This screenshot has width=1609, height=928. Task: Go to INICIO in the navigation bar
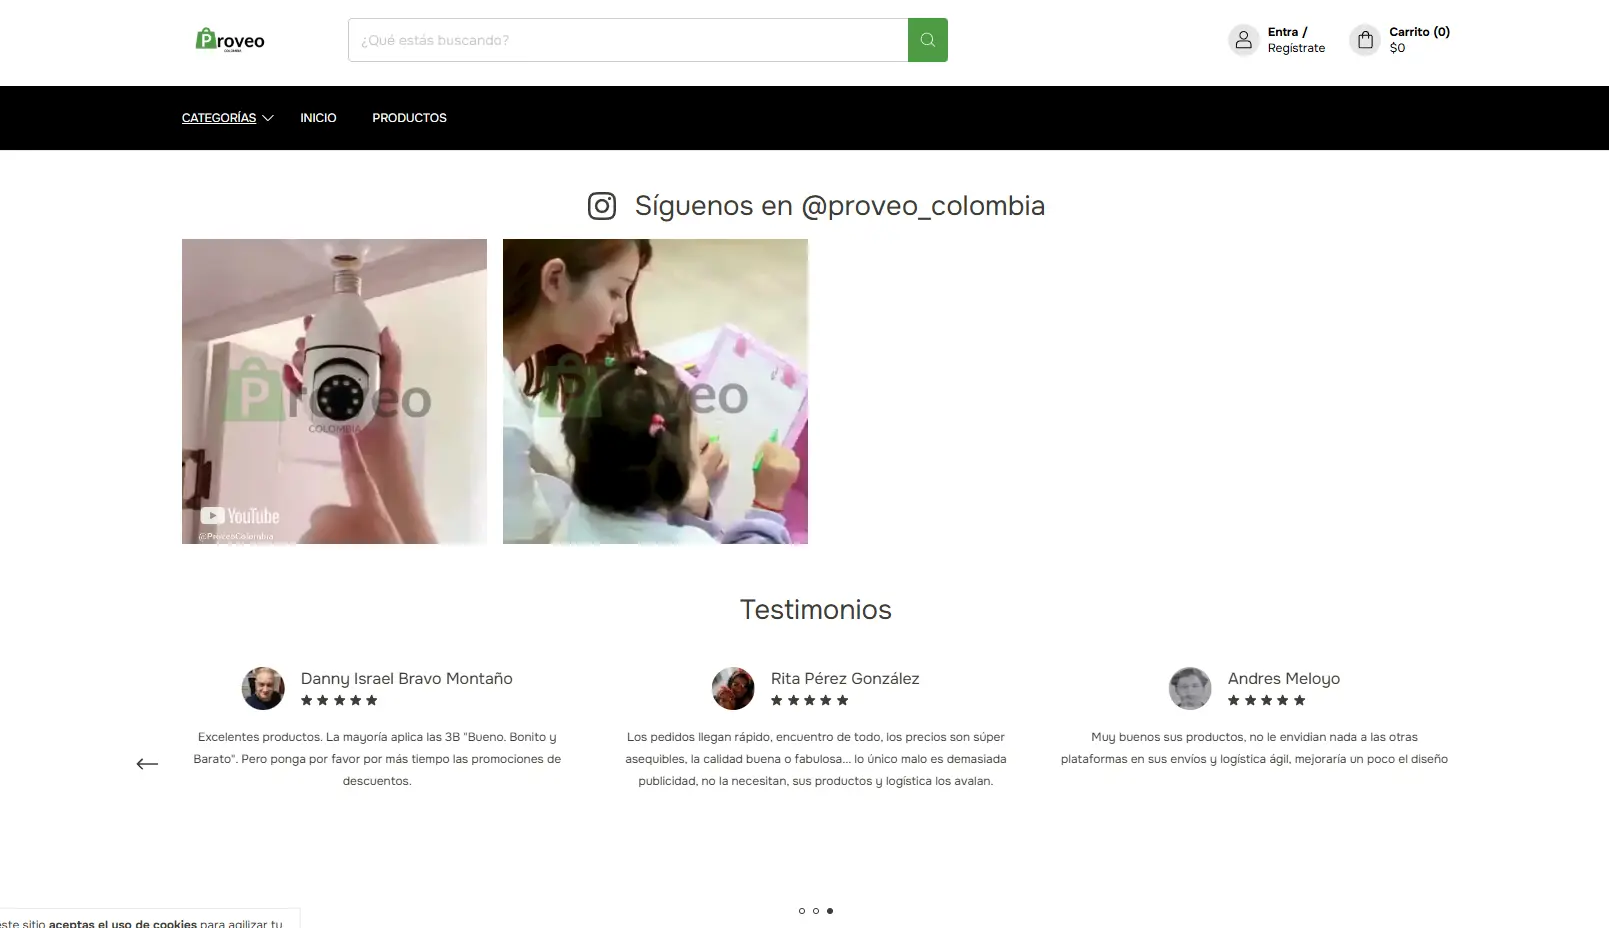318,118
